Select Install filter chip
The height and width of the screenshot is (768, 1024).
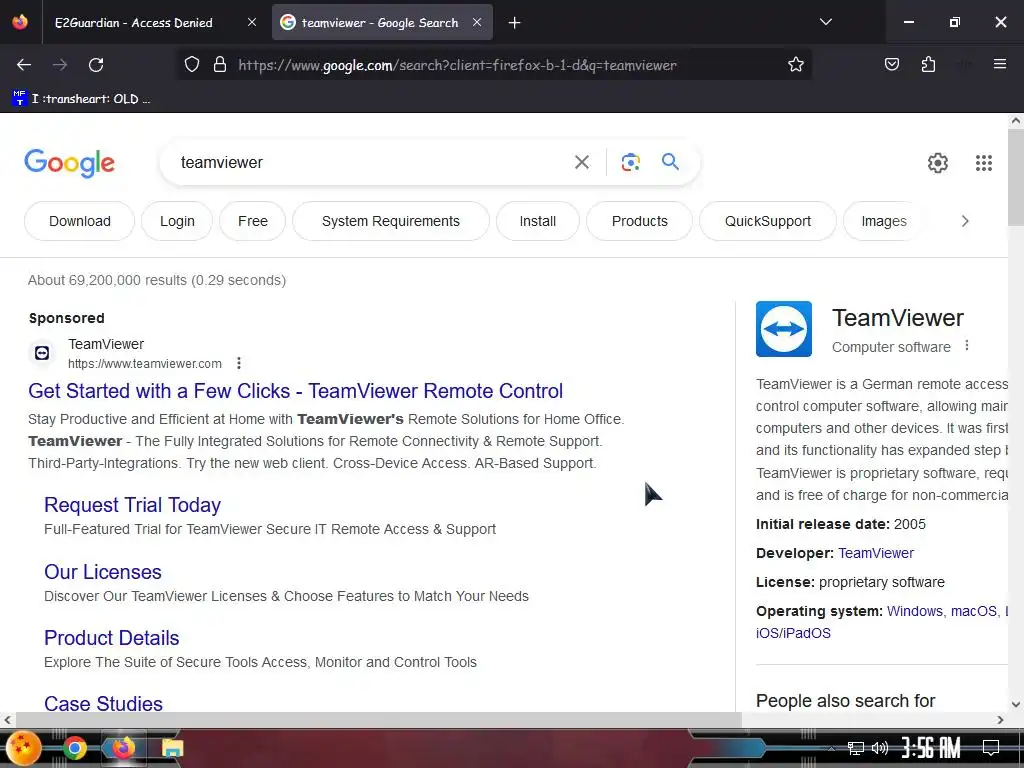click(537, 221)
